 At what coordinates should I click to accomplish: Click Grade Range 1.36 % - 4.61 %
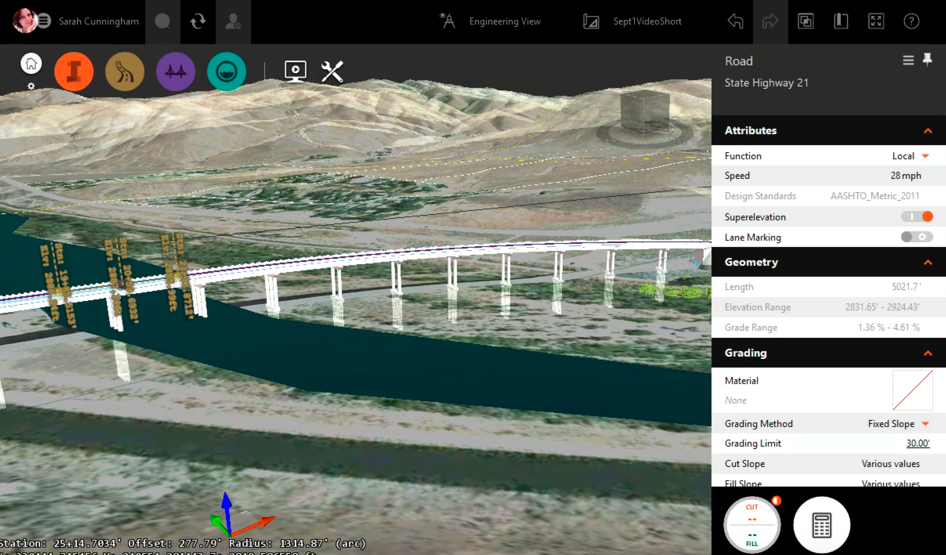(x=889, y=328)
